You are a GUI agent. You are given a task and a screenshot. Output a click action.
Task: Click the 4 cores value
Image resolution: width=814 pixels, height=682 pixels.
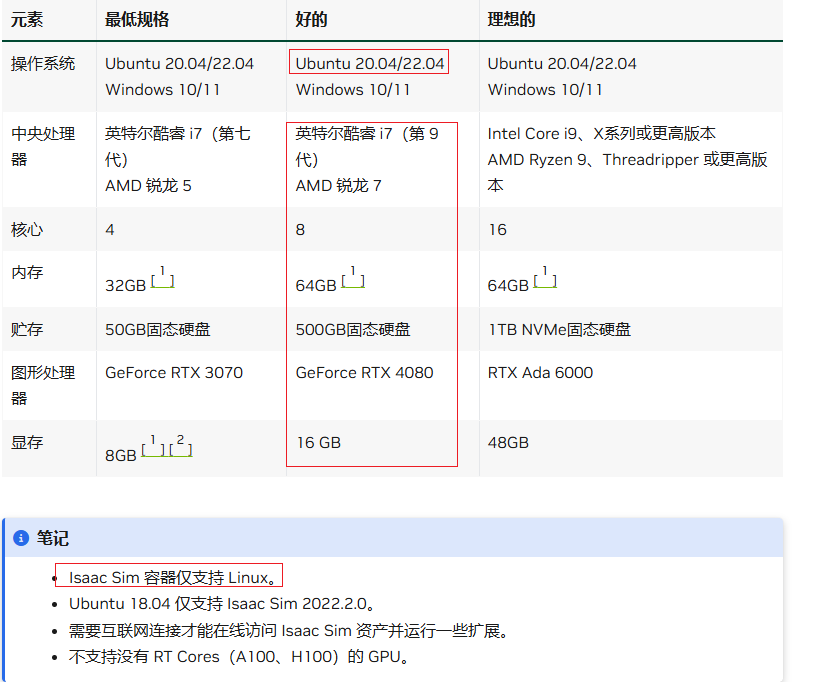click(110, 229)
